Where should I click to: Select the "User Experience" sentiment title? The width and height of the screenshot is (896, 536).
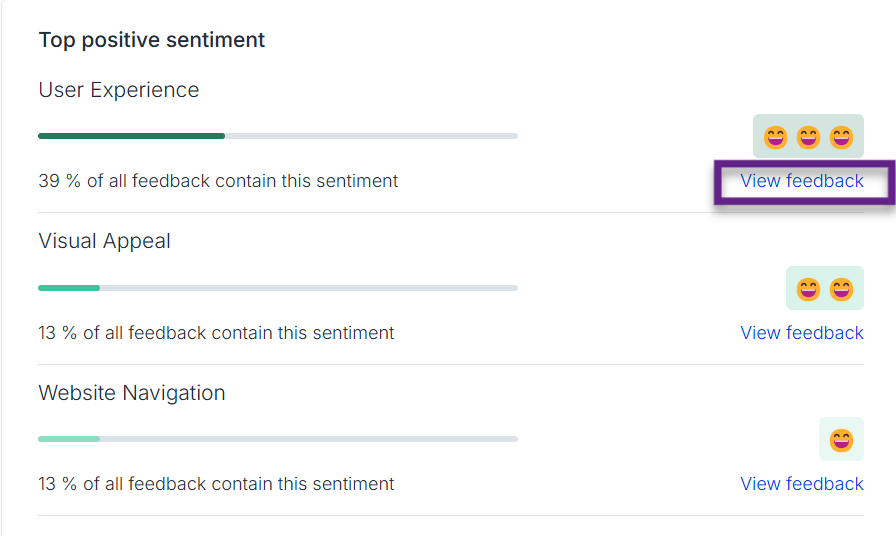(119, 90)
